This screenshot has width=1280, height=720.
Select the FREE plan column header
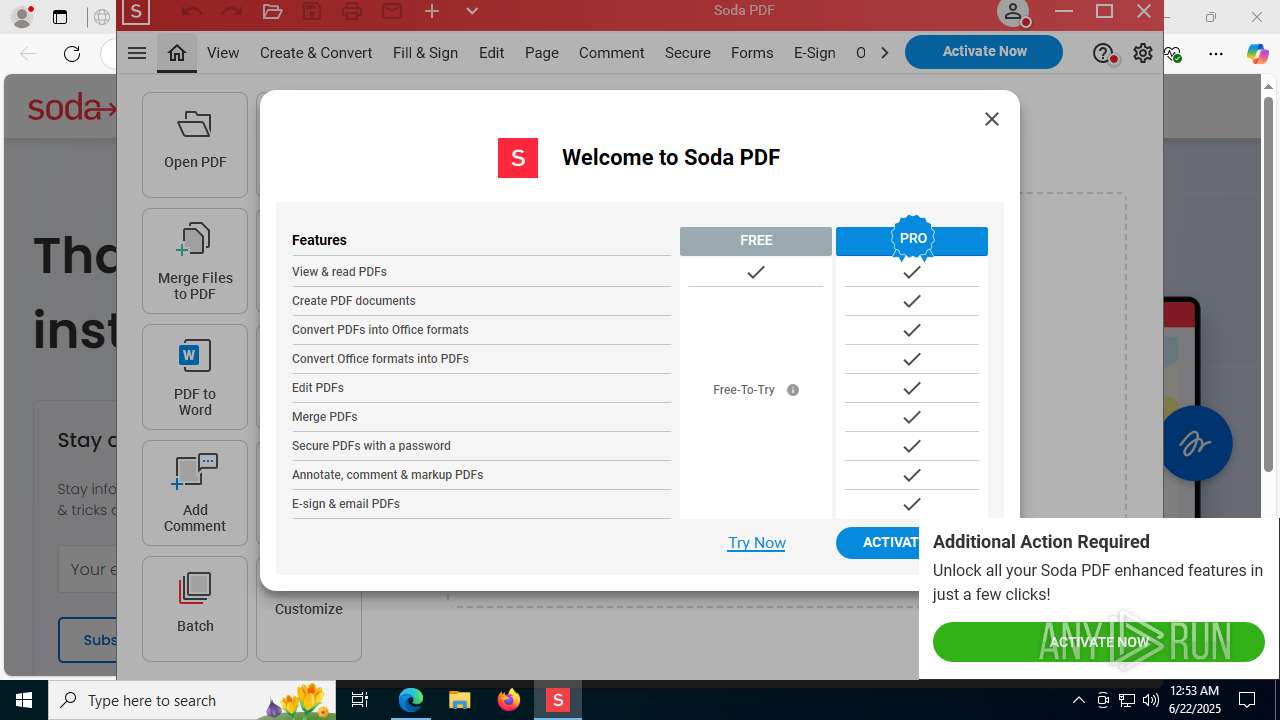coord(756,241)
